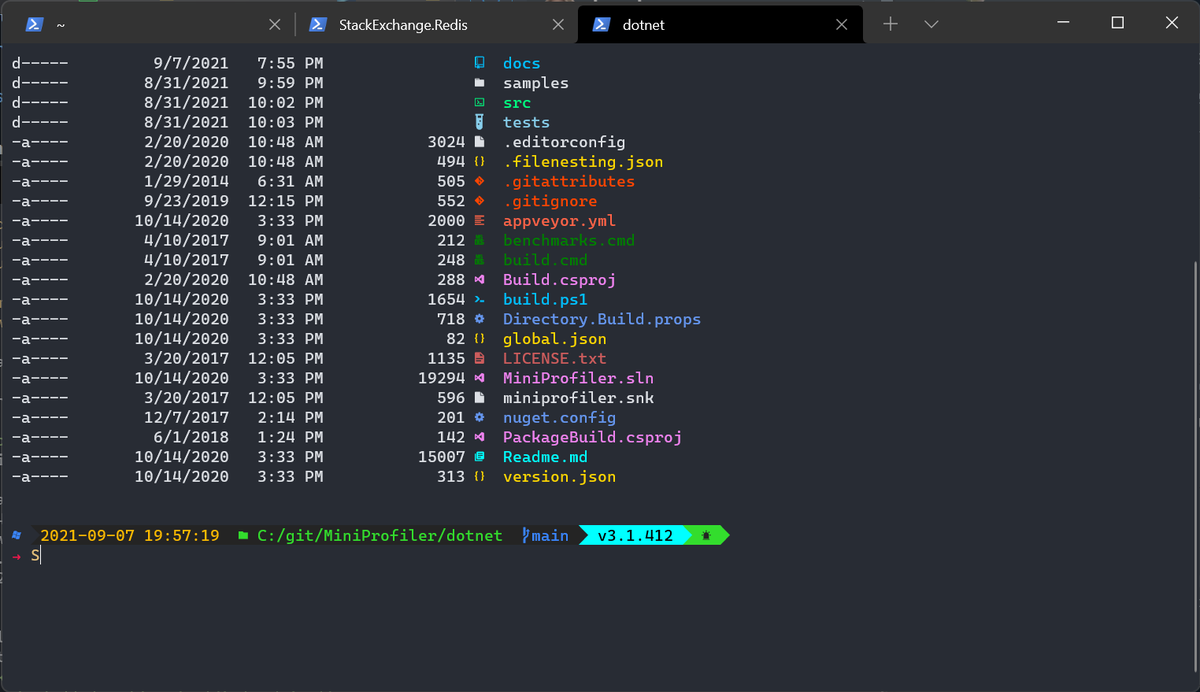The image size is (1200, 692).
Task: Click the samples directory name
Action: tap(536, 83)
